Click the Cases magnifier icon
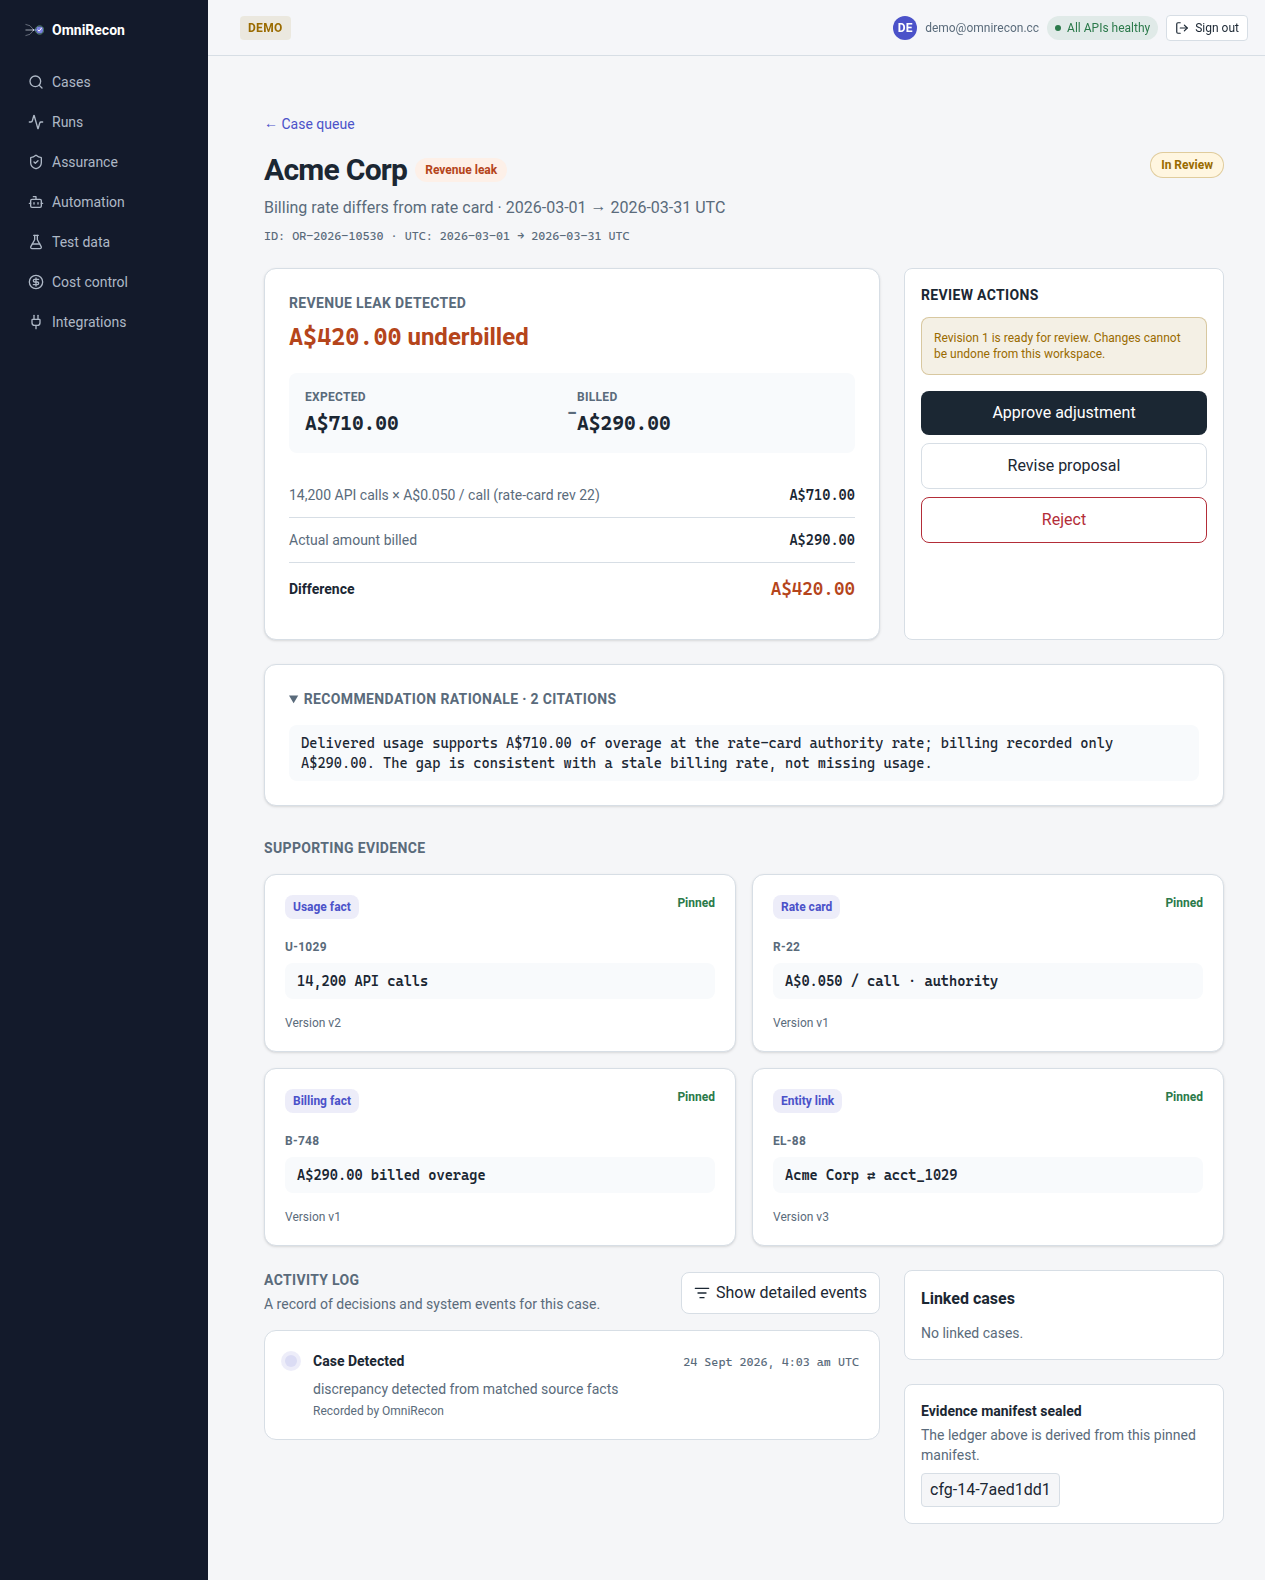 pyautogui.click(x=36, y=82)
